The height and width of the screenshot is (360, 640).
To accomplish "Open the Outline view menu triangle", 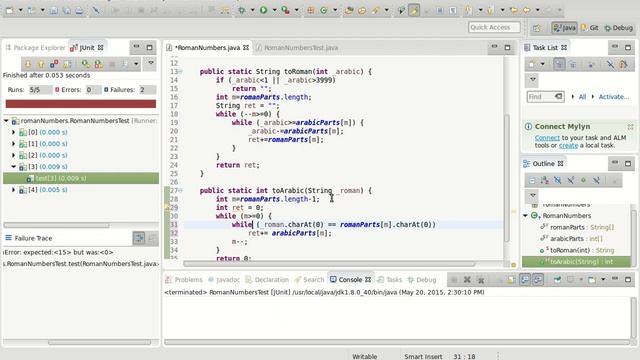I will tap(533, 195).
